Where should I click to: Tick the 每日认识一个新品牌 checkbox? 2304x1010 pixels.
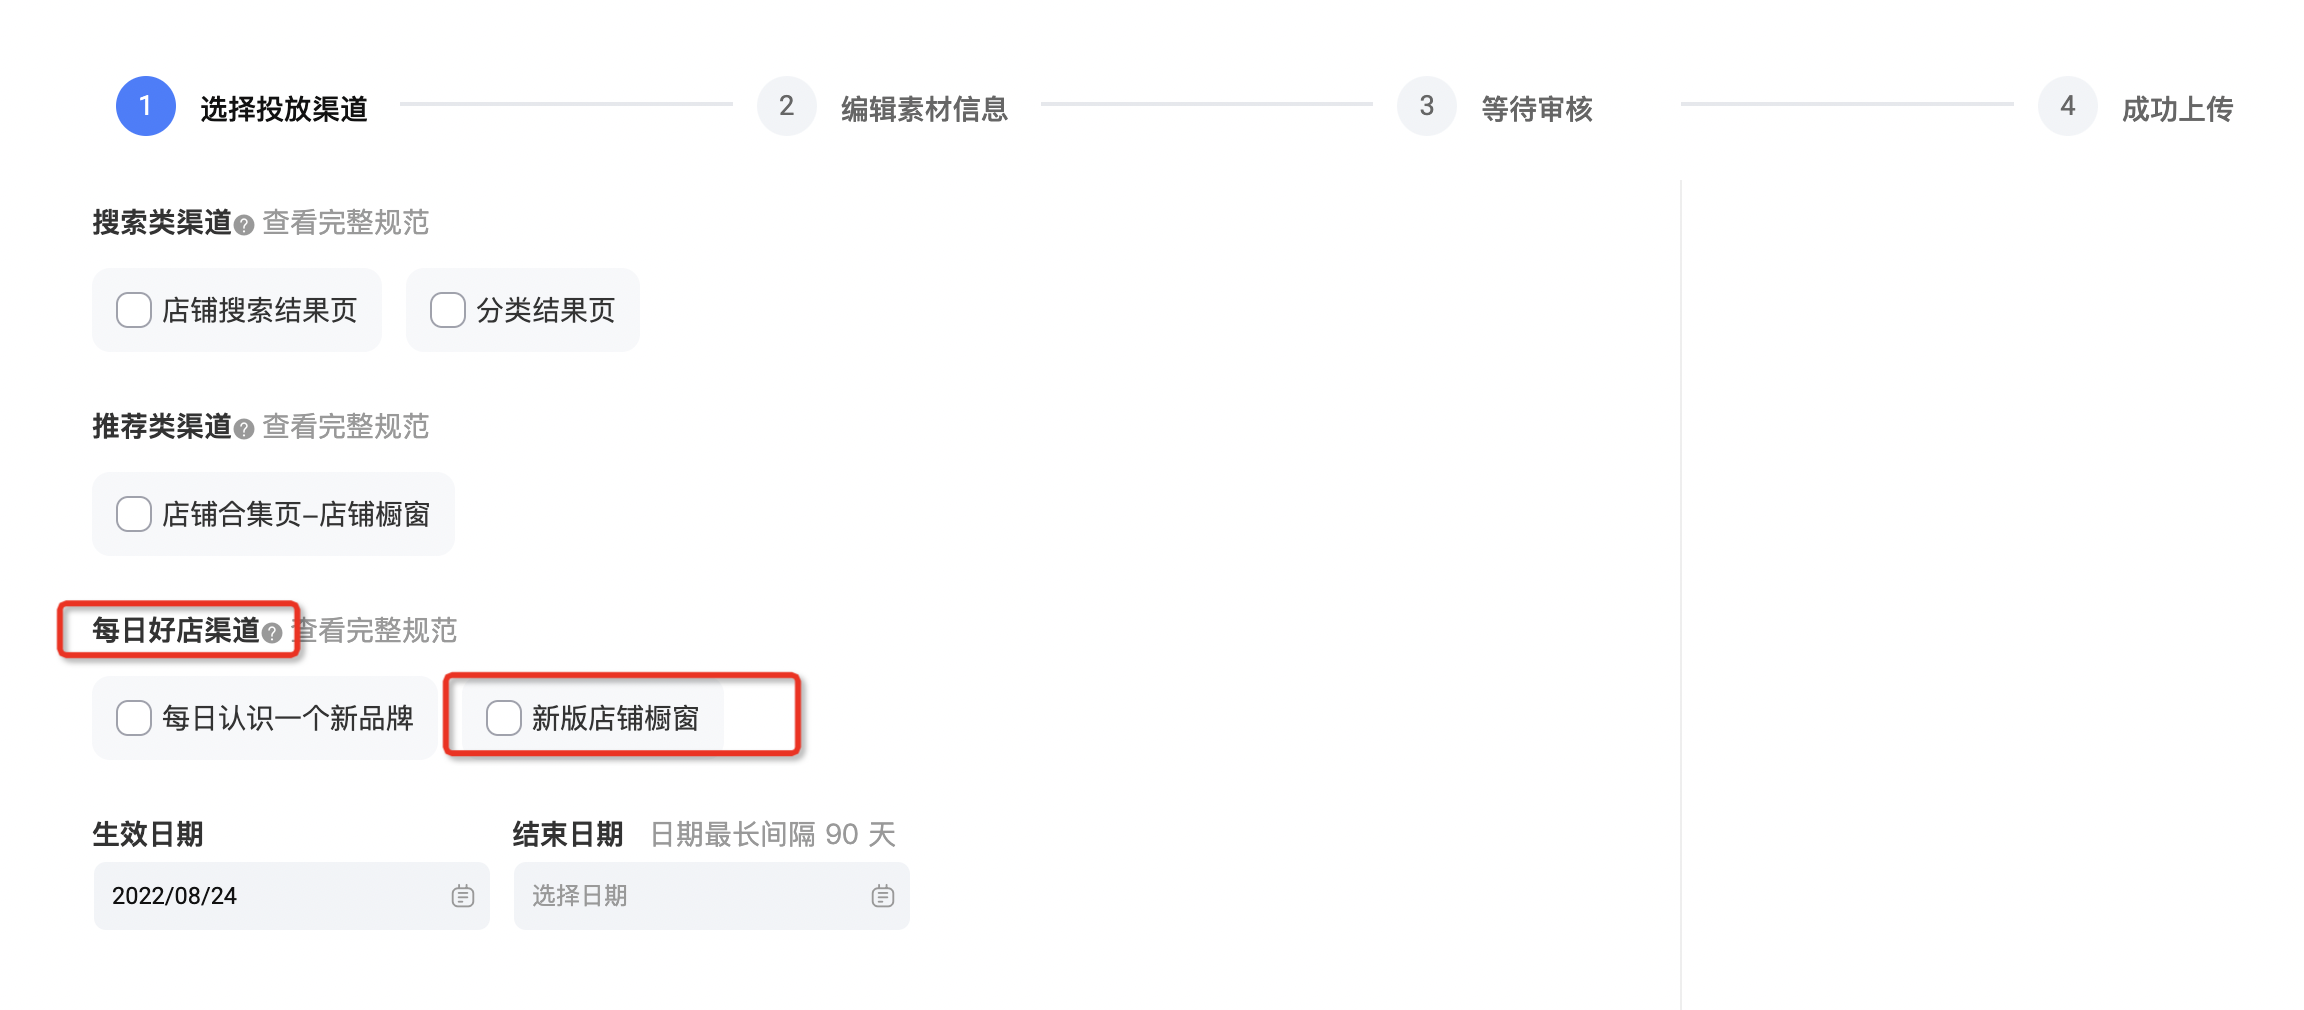(134, 718)
